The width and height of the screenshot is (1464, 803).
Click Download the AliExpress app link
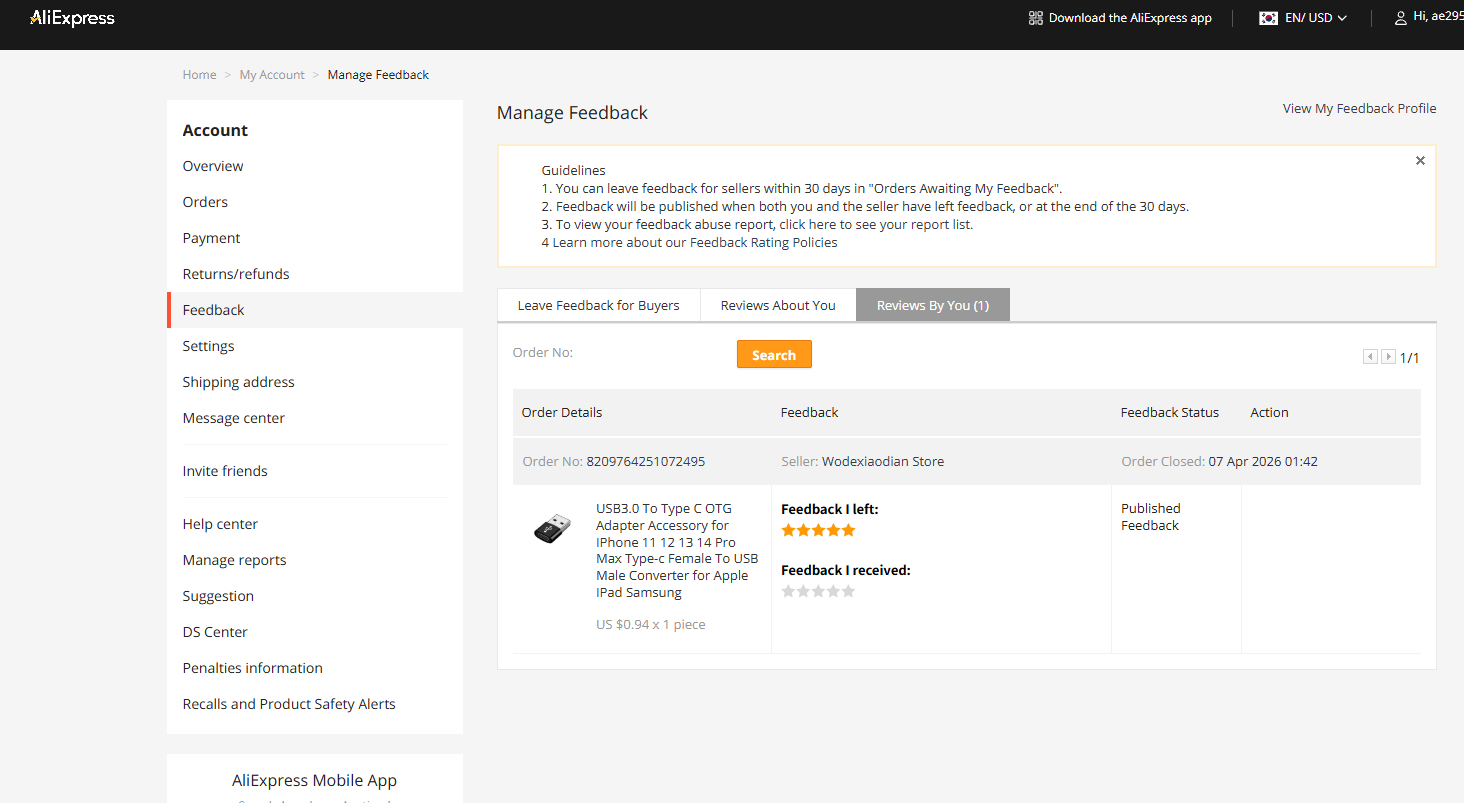pyautogui.click(x=1130, y=18)
